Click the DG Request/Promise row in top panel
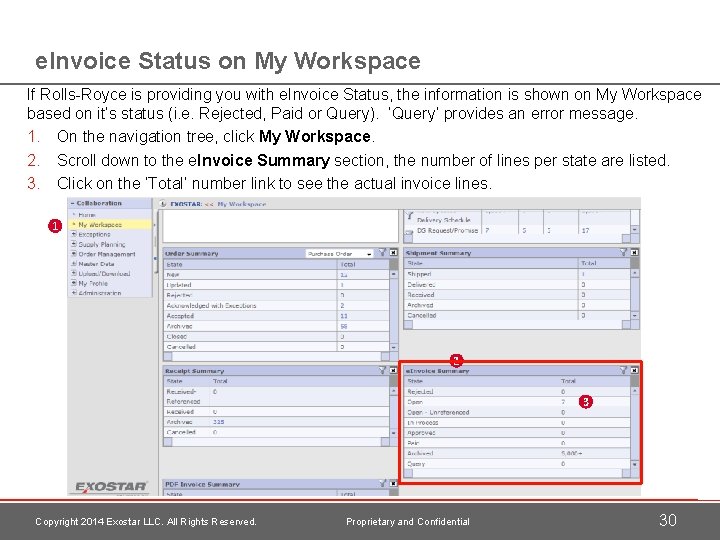Screen dimensions: 720x540 tap(518, 230)
